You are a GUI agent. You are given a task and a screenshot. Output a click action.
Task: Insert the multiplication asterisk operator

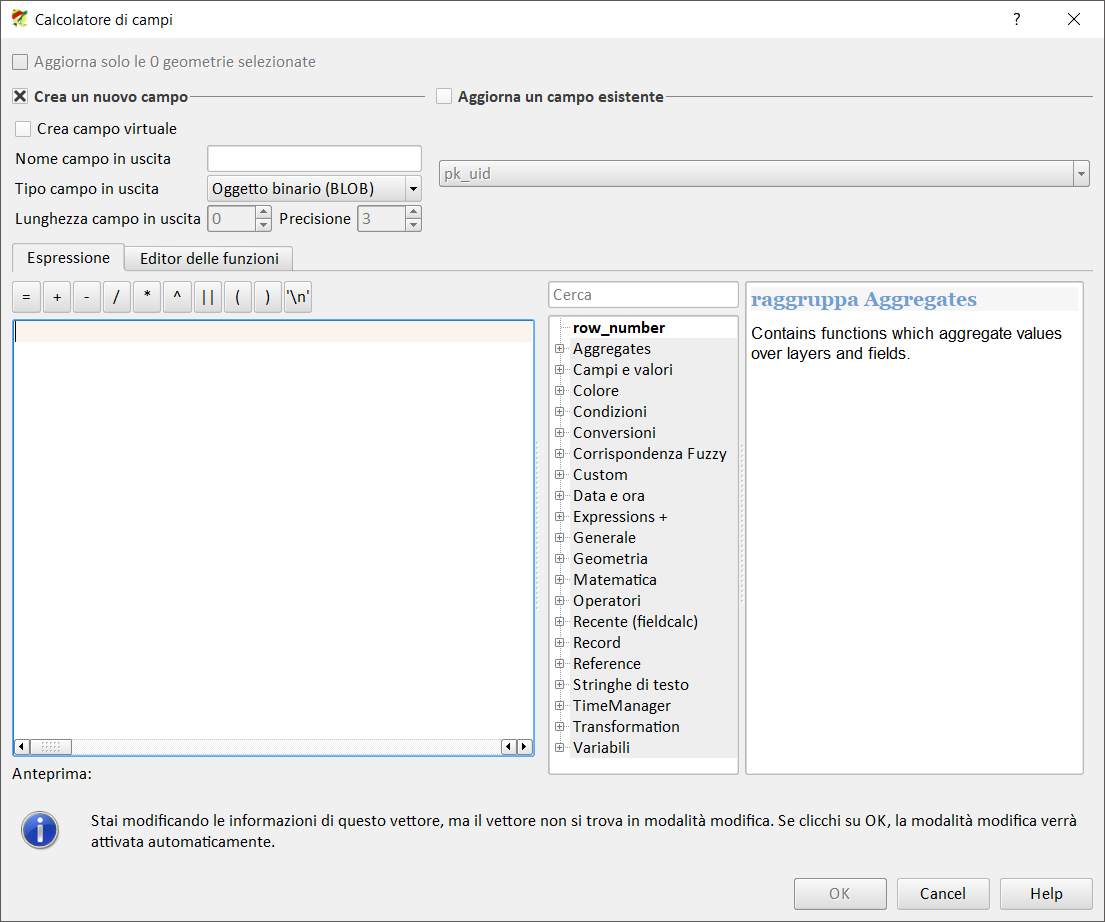click(147, 298)
